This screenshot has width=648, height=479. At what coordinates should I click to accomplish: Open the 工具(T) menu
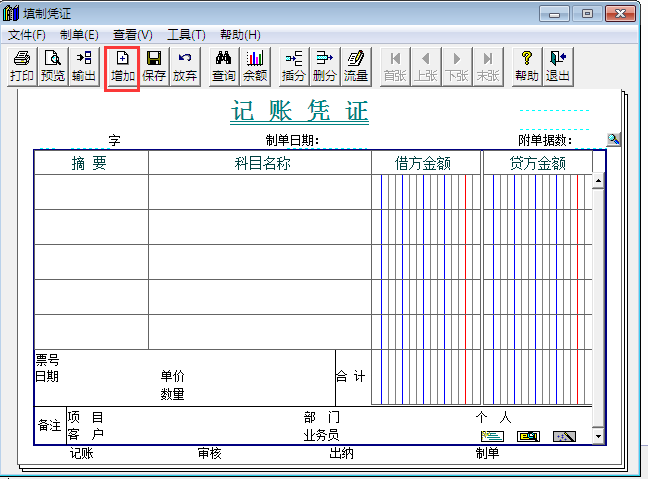click(x=186, y=35)
